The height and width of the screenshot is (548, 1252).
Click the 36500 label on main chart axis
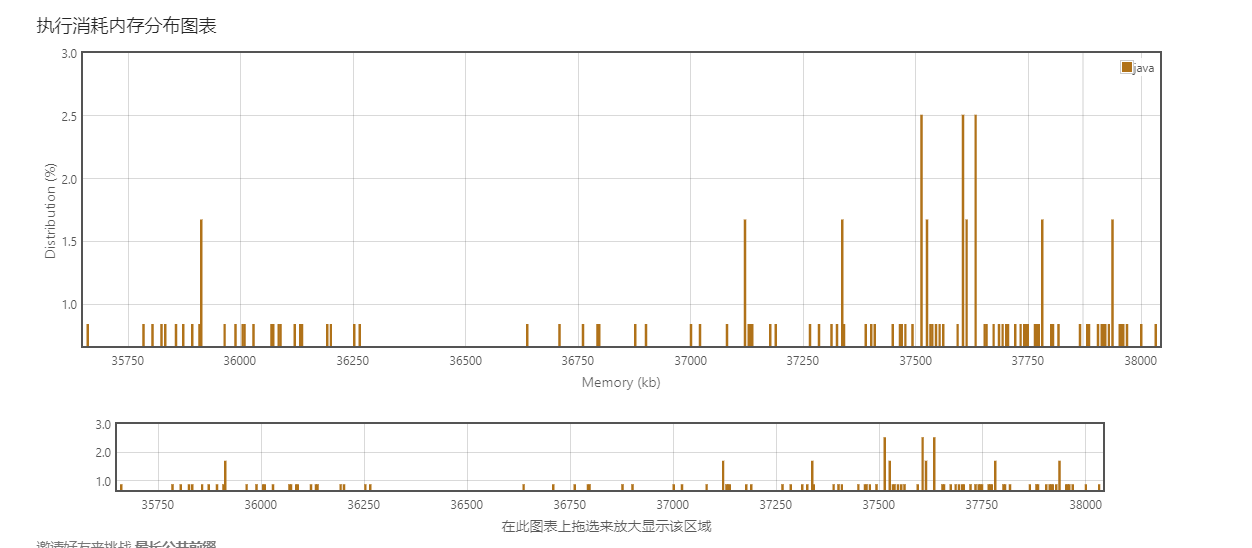465,361
